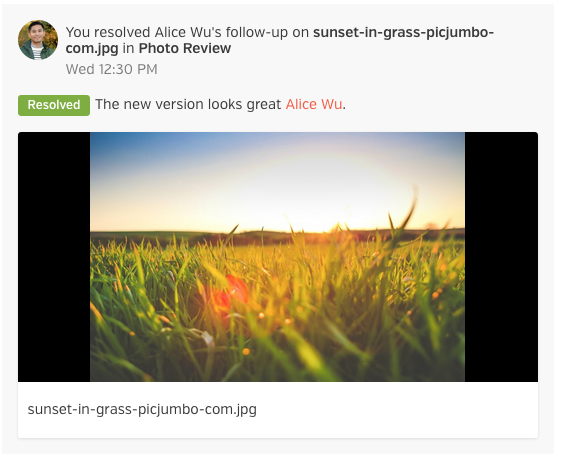Click the sunset-in-grass-picjumbo-com.jpg caption below the image
This screenshot has height=457, width=562.
tap(142, 409)
